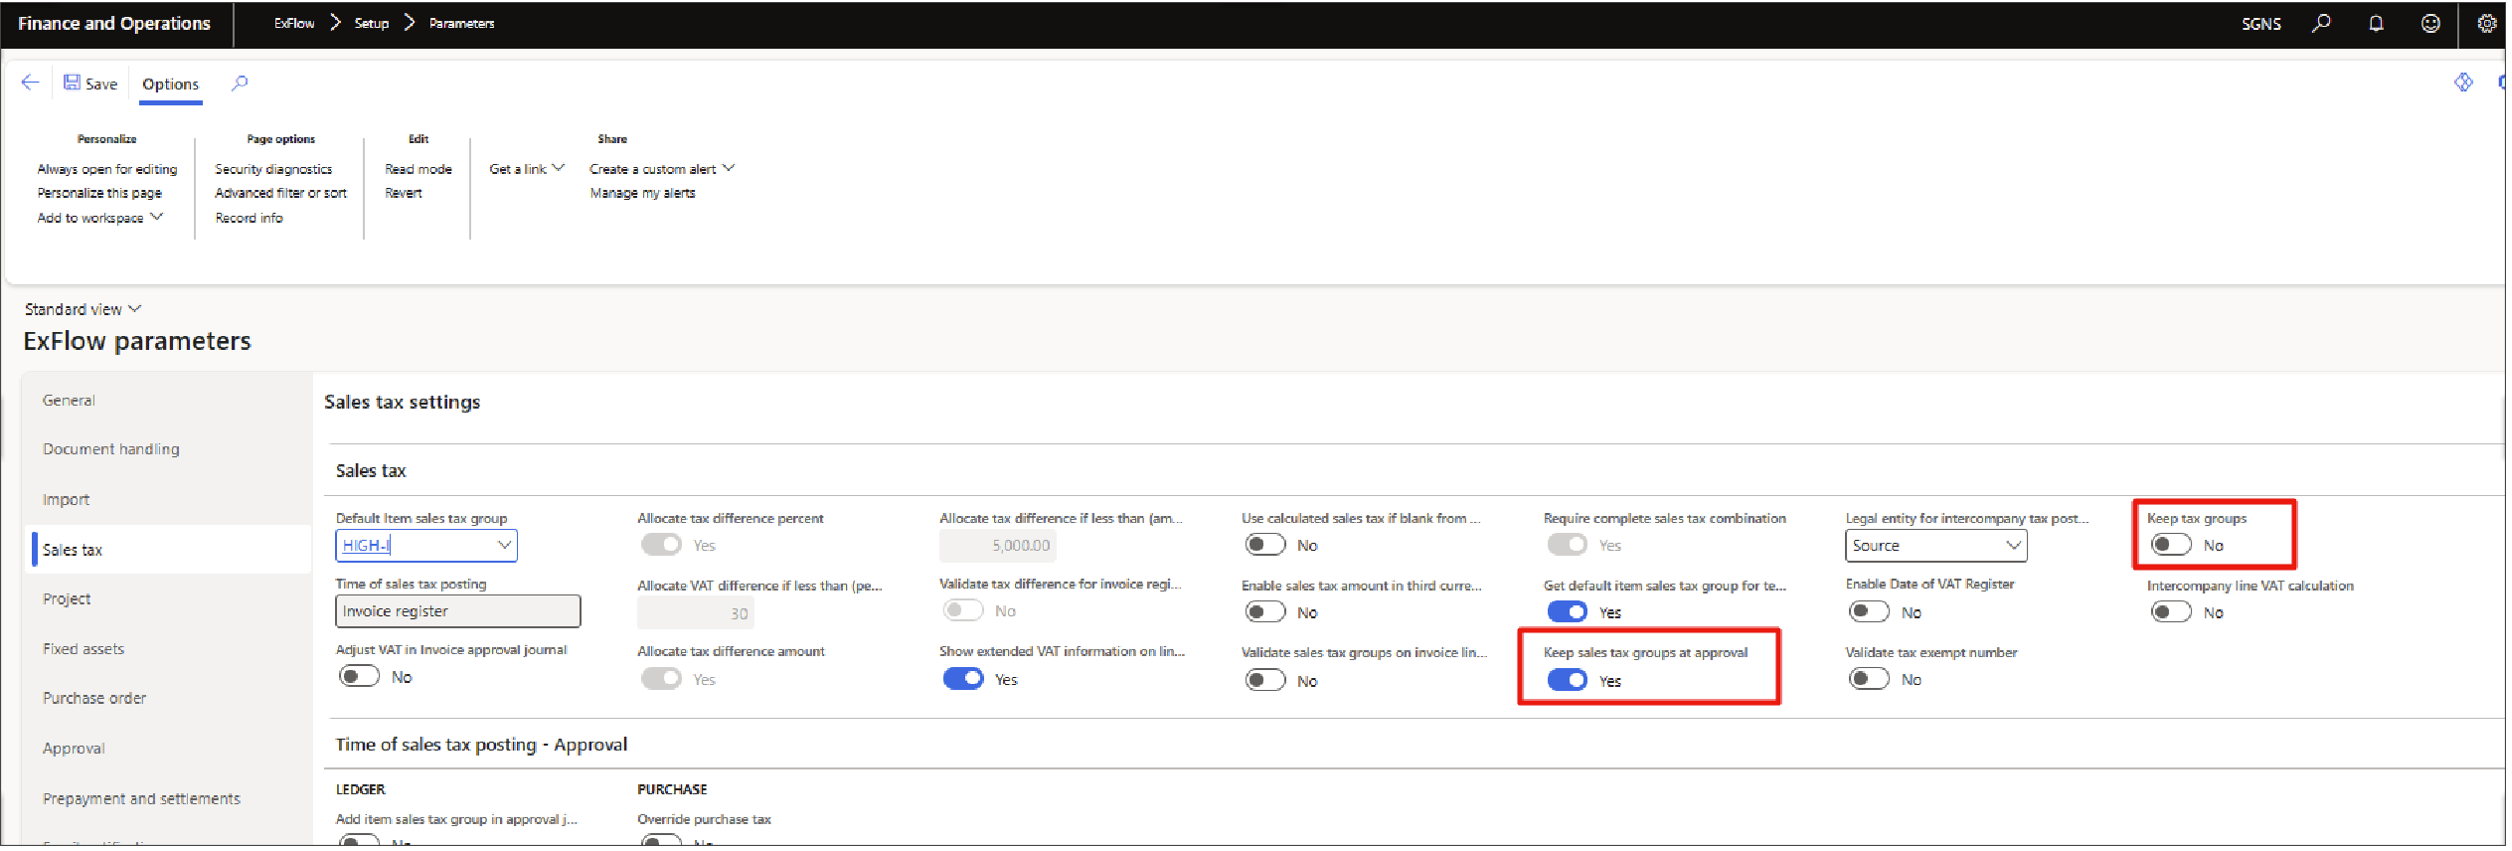Expand the Standard view selector

pyautogui.click(x=83, y=310)
